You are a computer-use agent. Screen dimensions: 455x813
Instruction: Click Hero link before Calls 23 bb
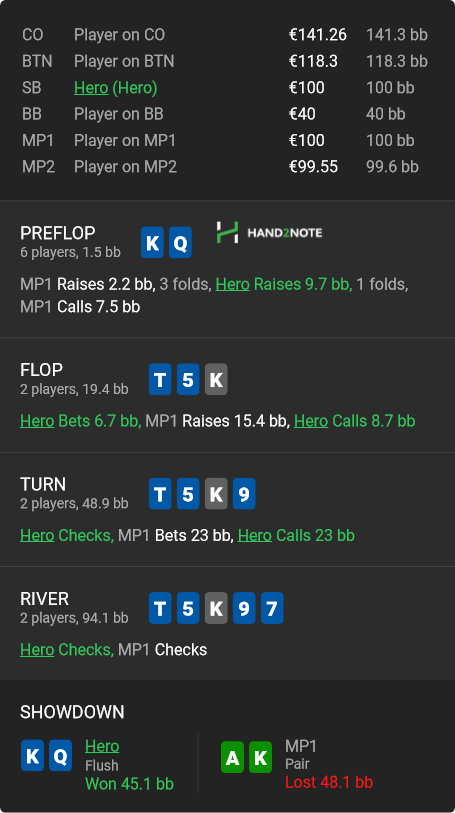(254, 535)
